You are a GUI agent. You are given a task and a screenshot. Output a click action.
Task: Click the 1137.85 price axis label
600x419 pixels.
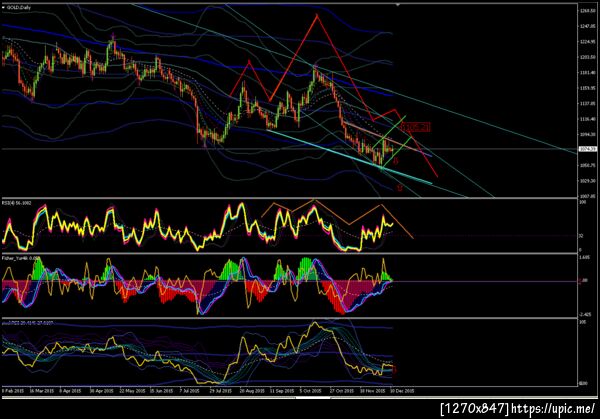tap(587, 103)
